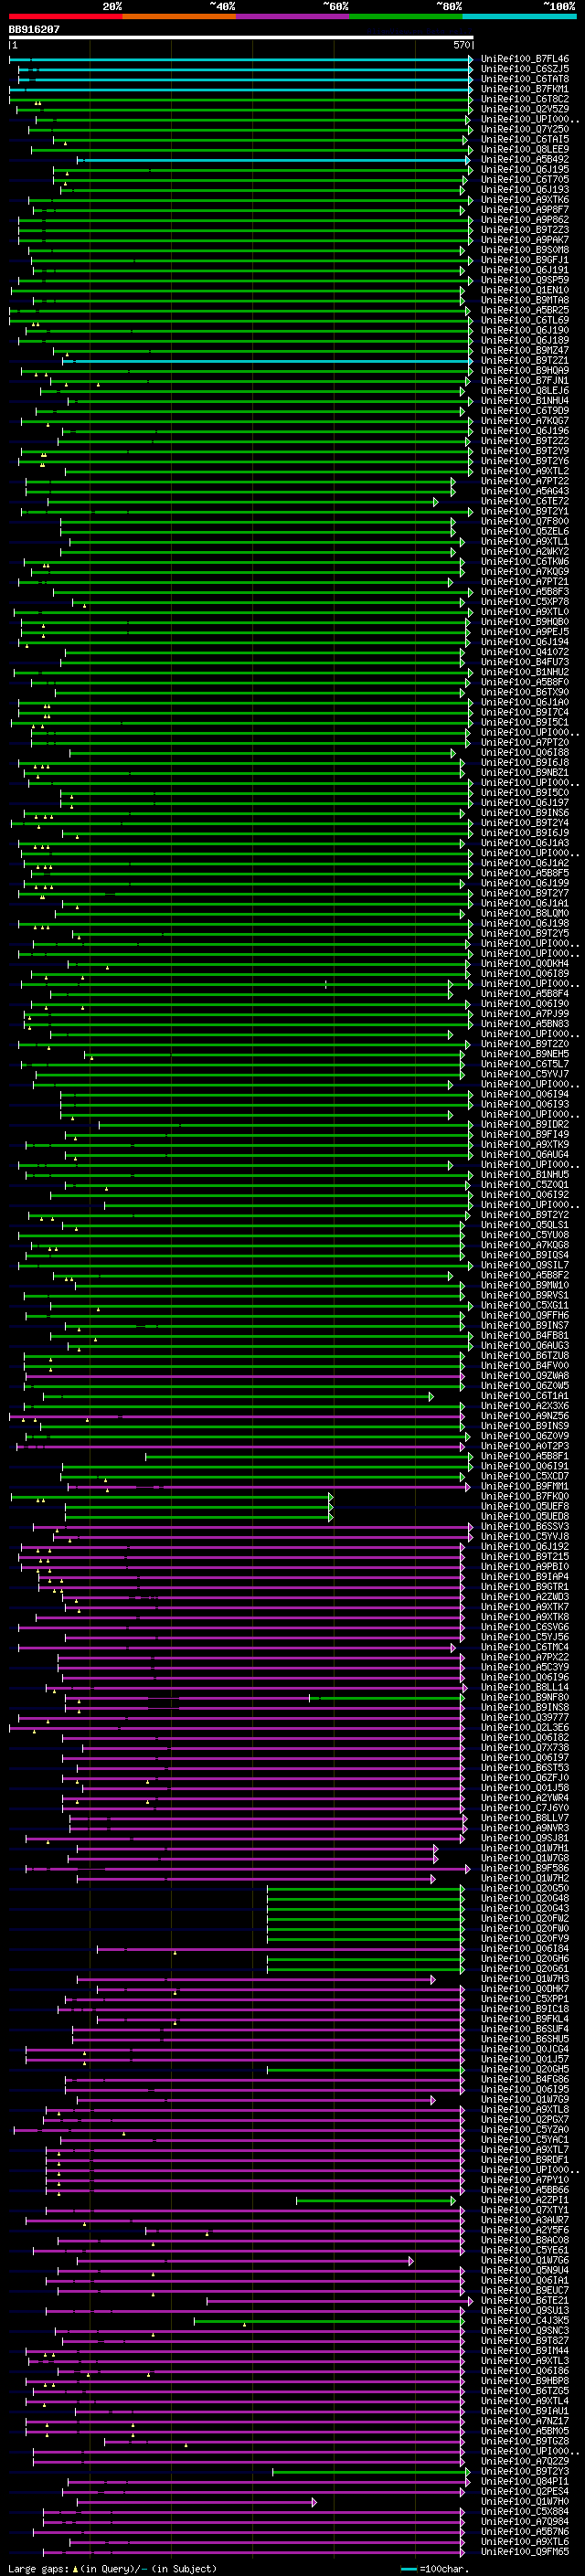This screenshot has width=585, height=2576.
Task: Click the green ~80% identity legend bar
Action: pos(406,16)
